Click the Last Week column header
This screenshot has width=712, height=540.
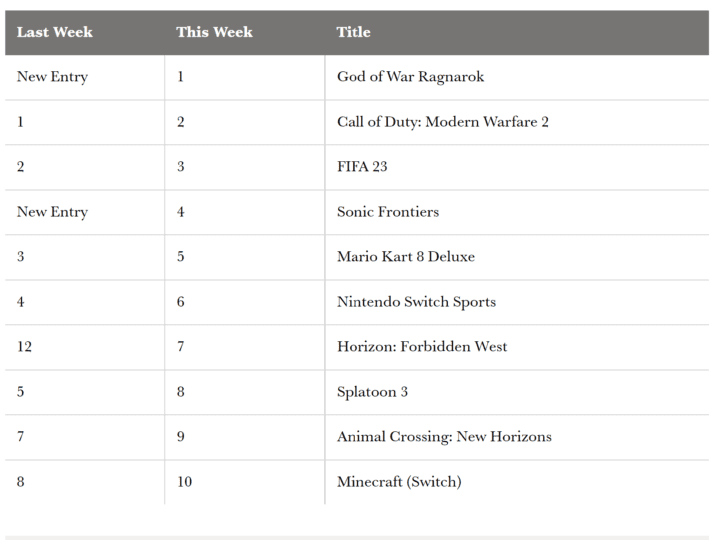pos(54,32)
